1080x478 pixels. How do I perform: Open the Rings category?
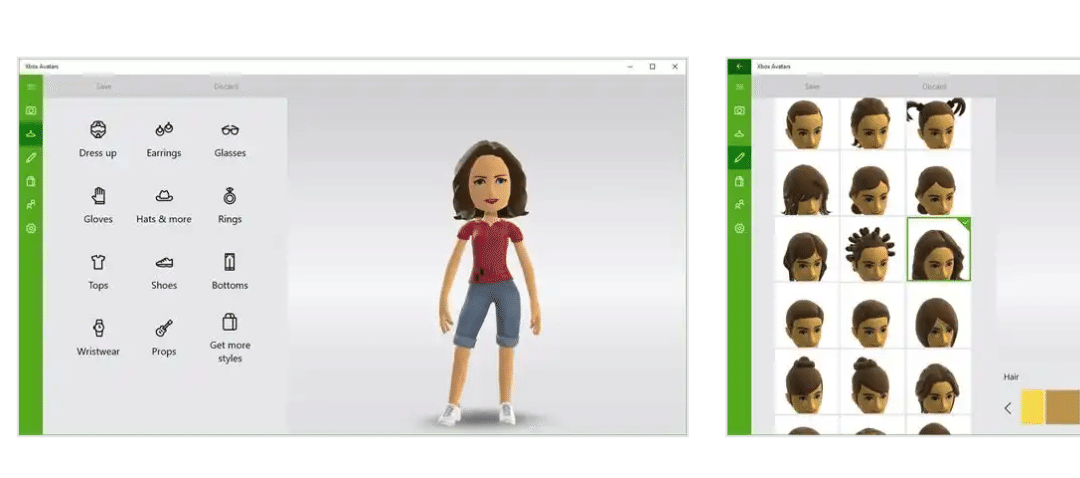(230, 205)
